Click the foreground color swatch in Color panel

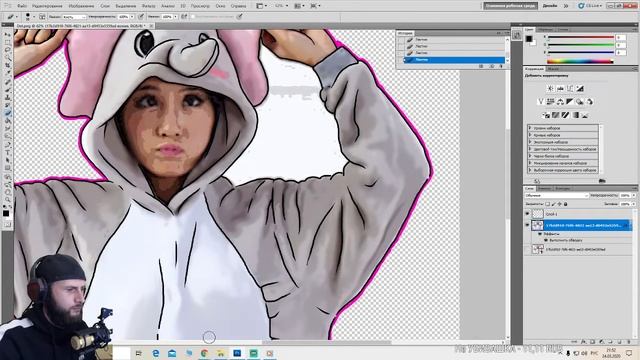[529, 39]
